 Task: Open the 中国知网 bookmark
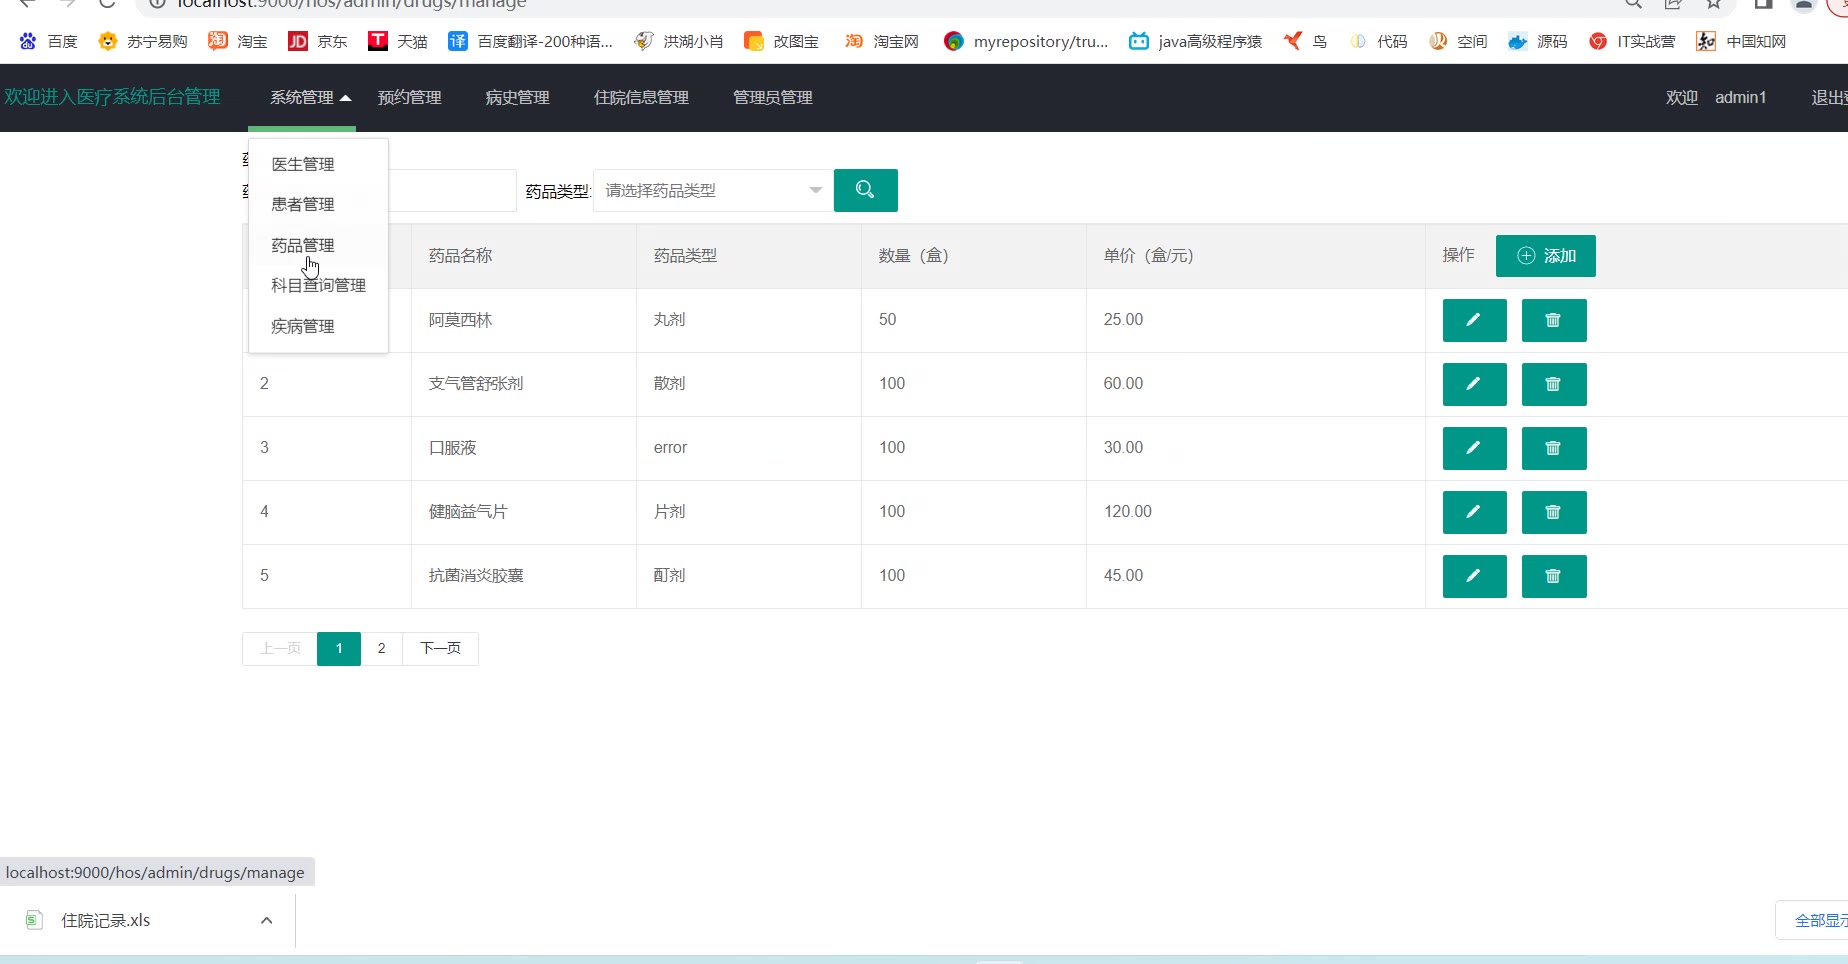coord(1741,41)
